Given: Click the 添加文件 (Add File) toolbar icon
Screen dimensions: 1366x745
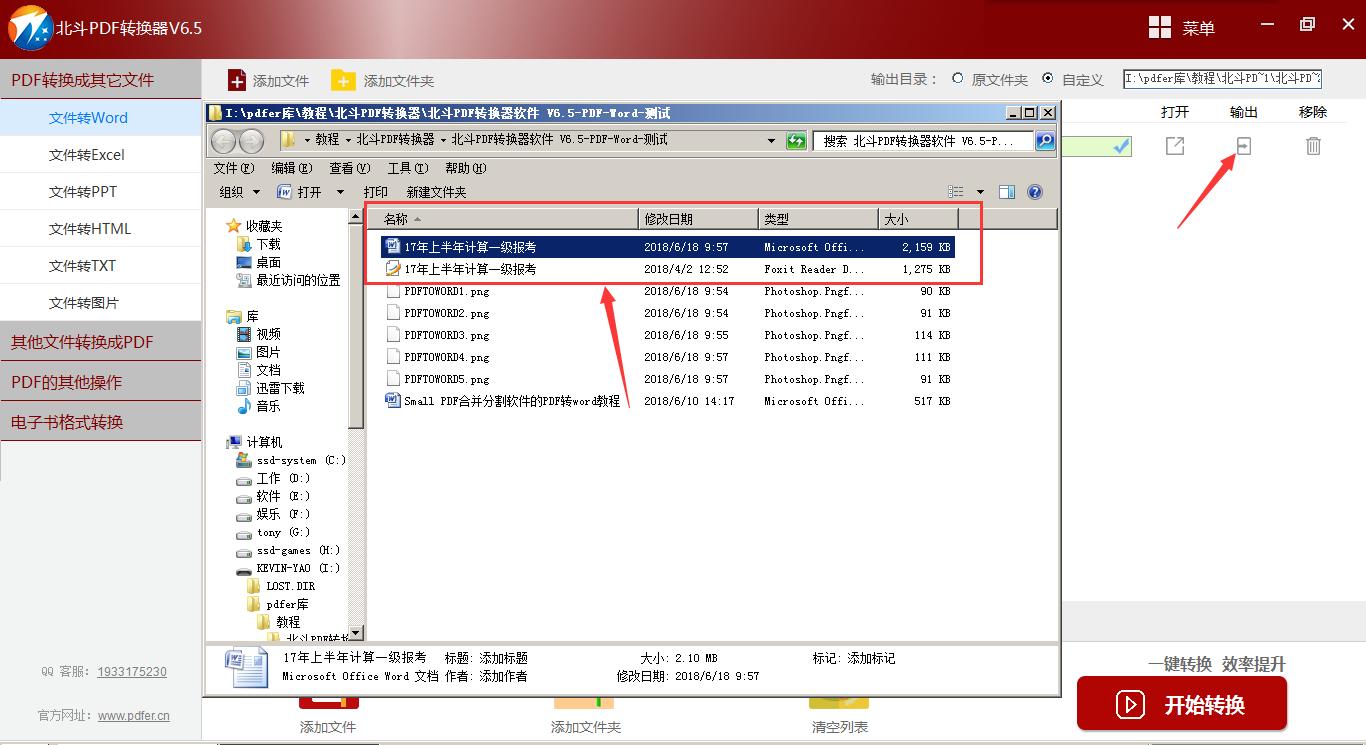Looking at the screenshot, I should coord(239,79).
